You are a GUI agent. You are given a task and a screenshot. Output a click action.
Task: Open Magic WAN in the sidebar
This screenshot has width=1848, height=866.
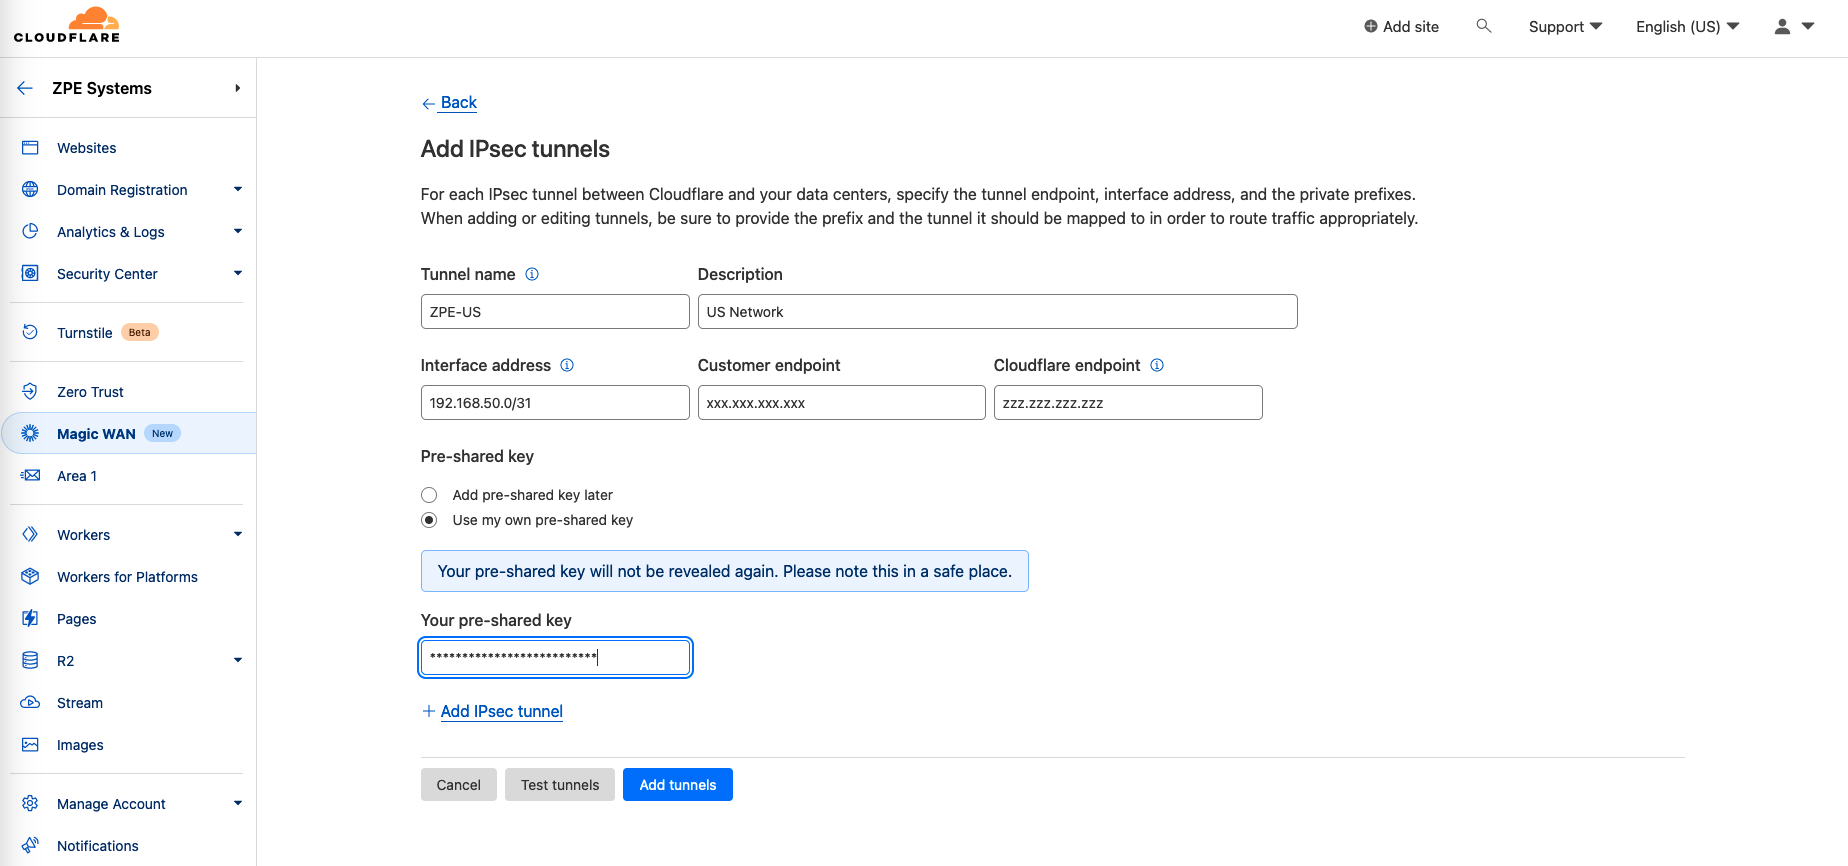coord(128,434)
